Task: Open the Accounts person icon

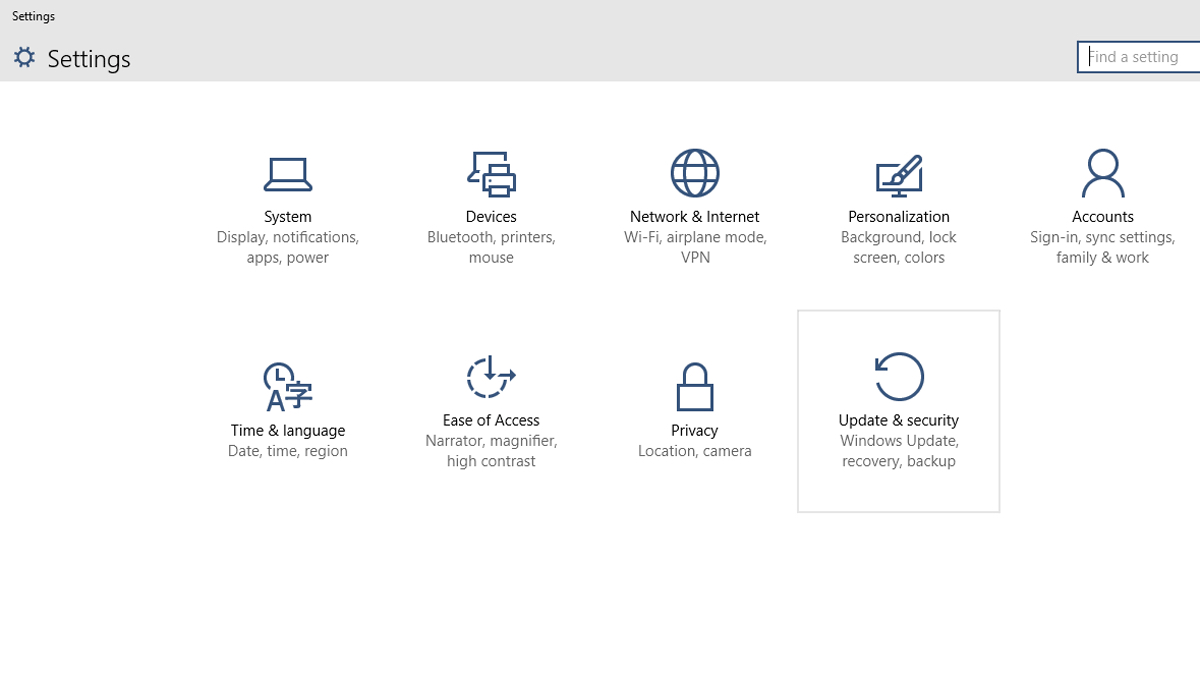Action: pyautogui.click(x=1103, y=173)
